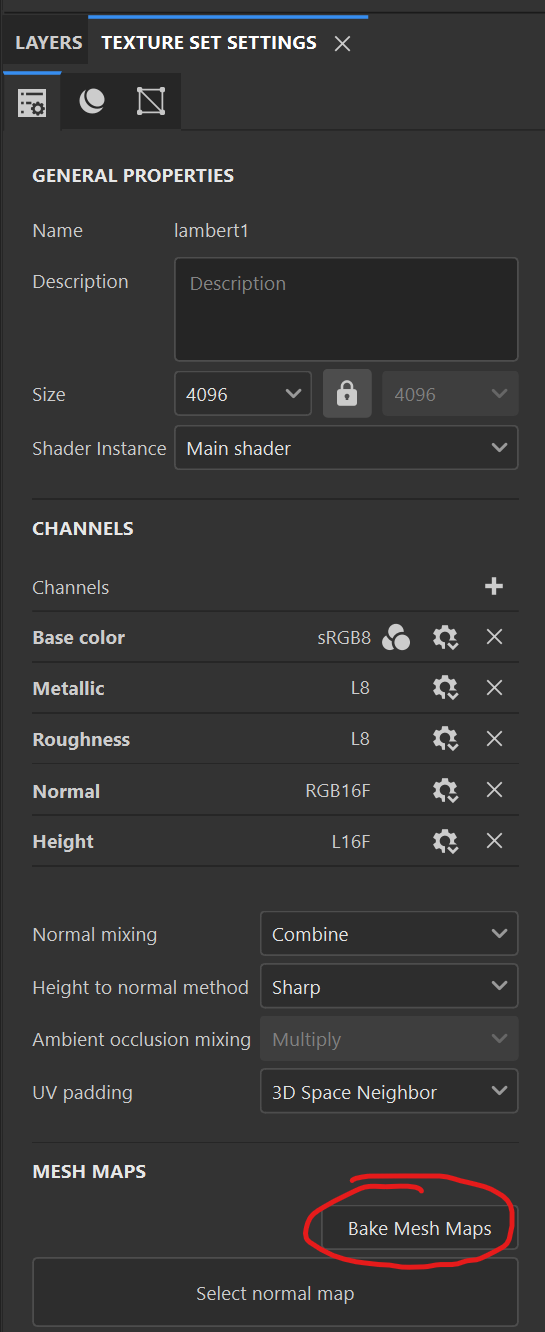Remove the Base color channel

click(494, 637)
